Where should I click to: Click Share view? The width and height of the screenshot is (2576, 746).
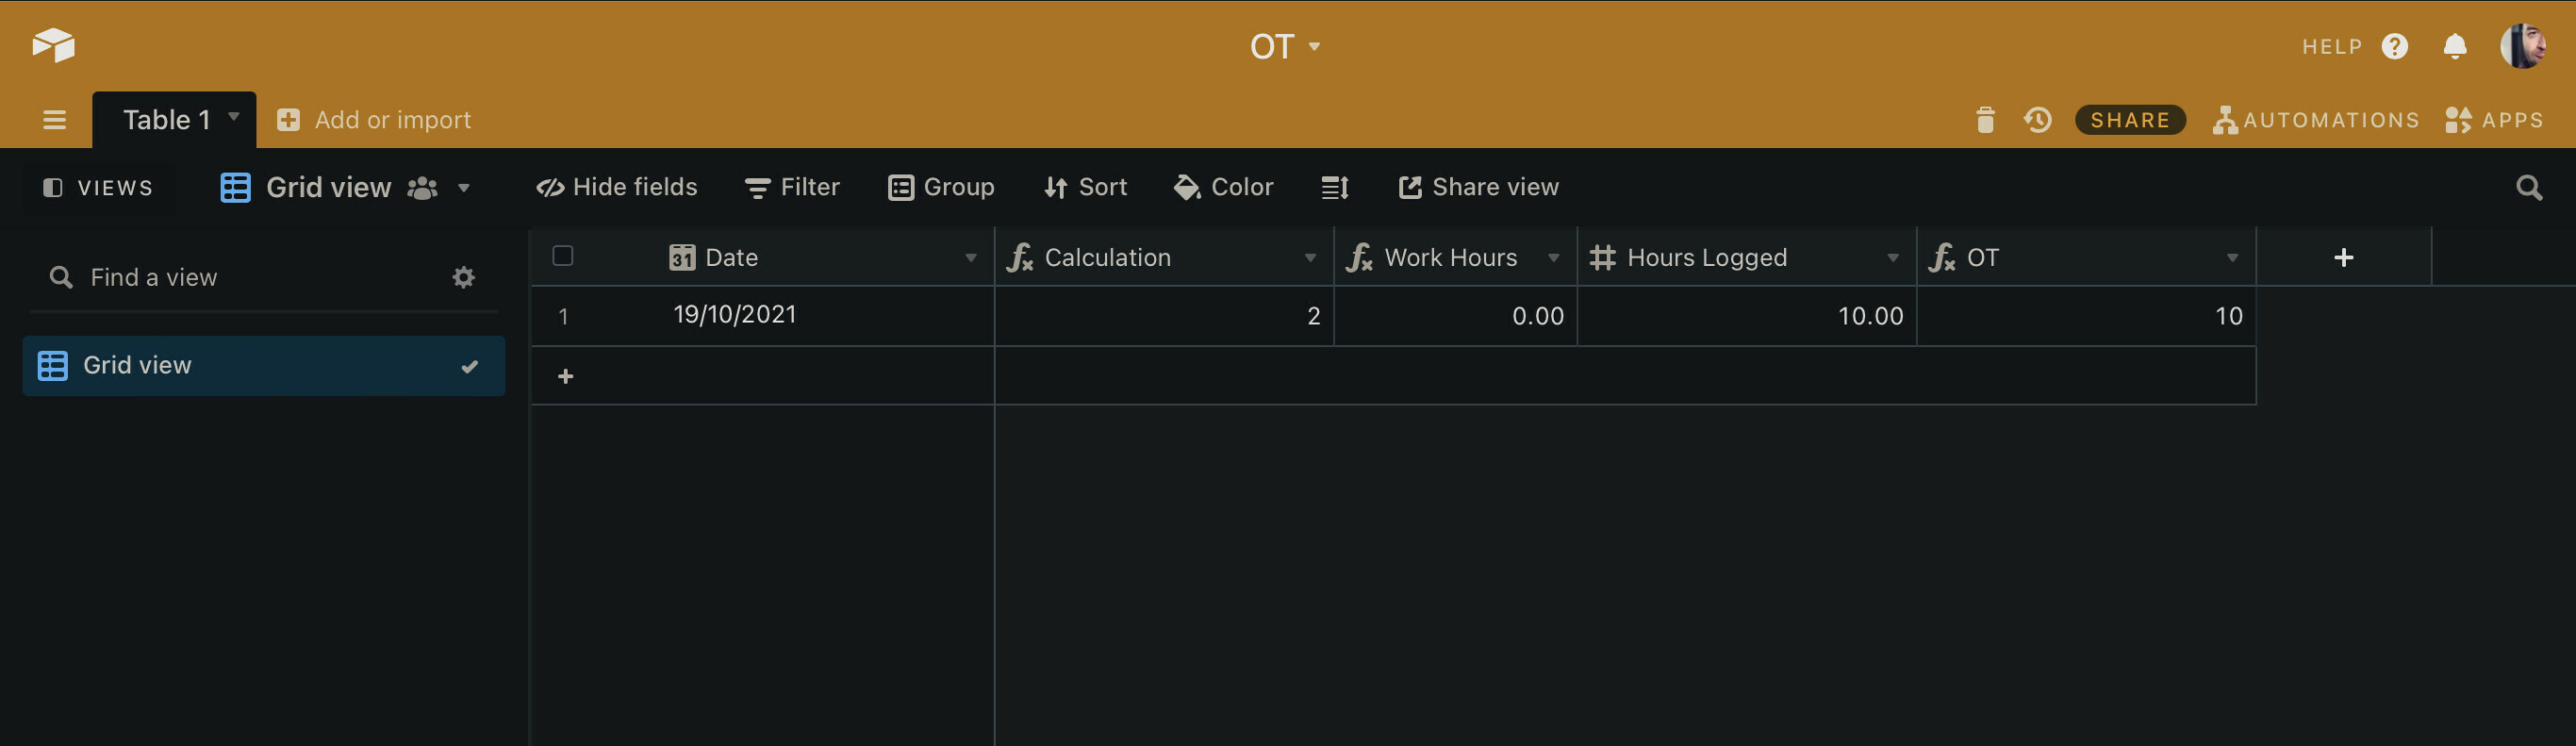coord(1478,187)
